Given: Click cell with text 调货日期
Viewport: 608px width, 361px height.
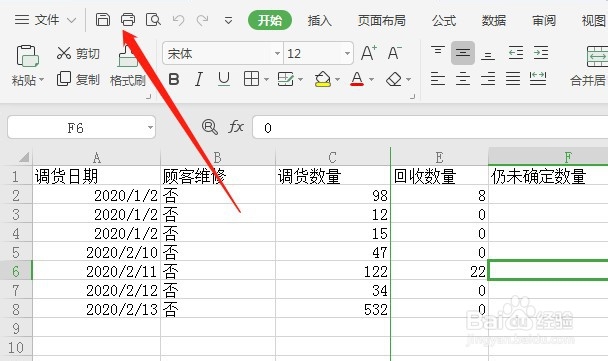Looking at the screenshot, I should 97,176.
